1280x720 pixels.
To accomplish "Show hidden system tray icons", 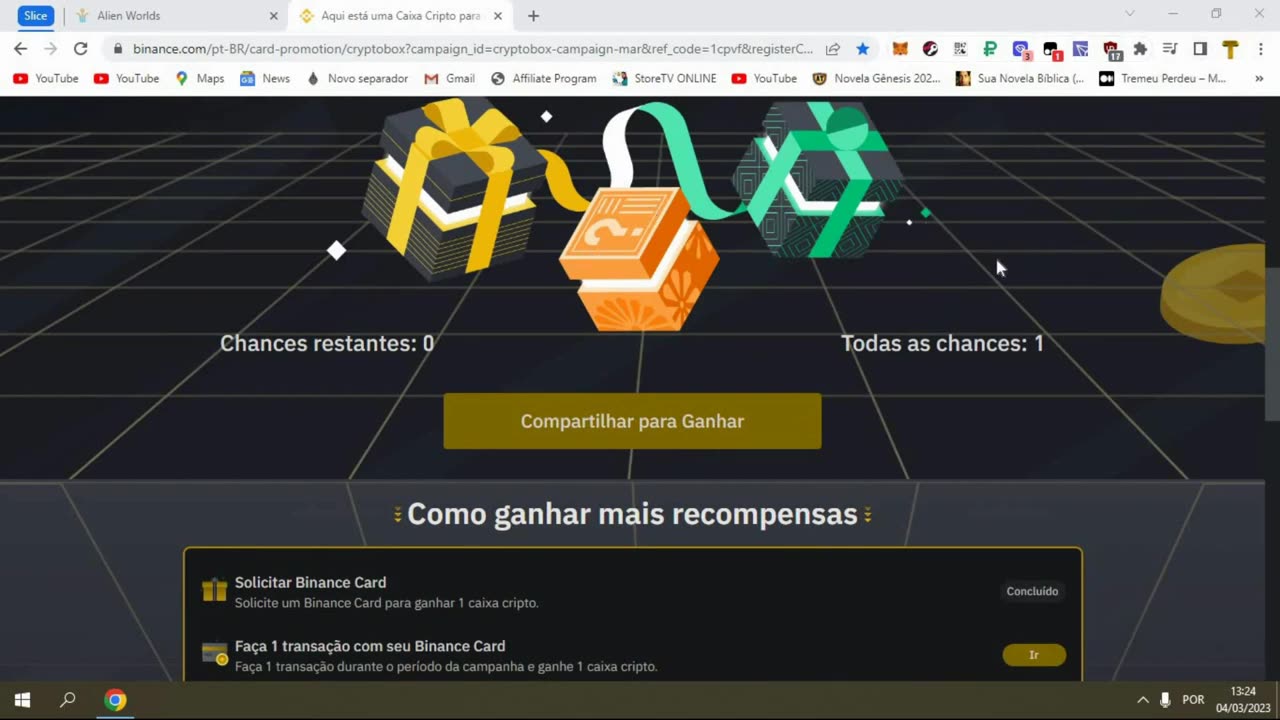I will pos(1143,700).
